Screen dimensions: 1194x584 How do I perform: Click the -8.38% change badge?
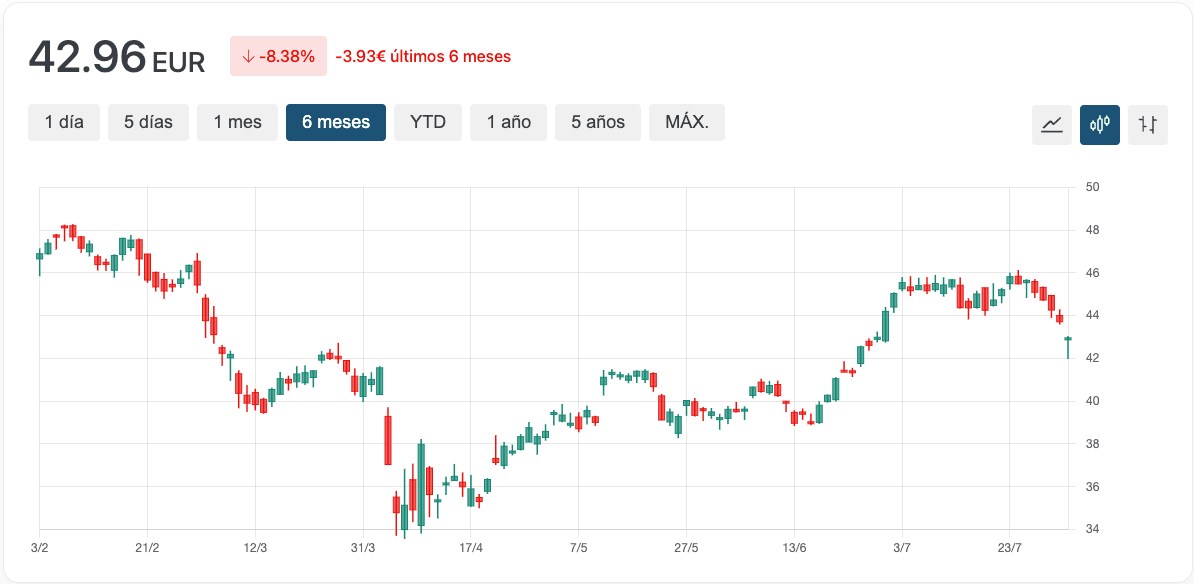pos(277,57)
